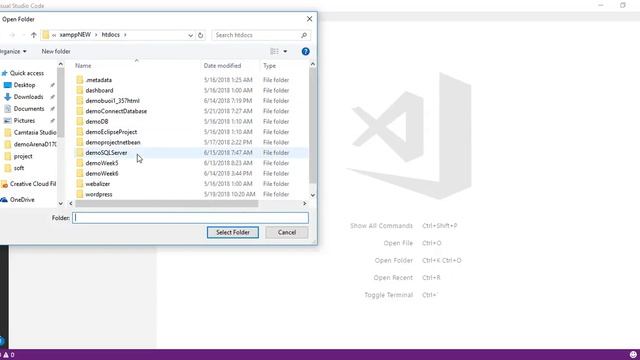This screenshot has width=640, height=360.
Task: Click horizontal scrollbar left arrow
Action: [x=71, y=203]
